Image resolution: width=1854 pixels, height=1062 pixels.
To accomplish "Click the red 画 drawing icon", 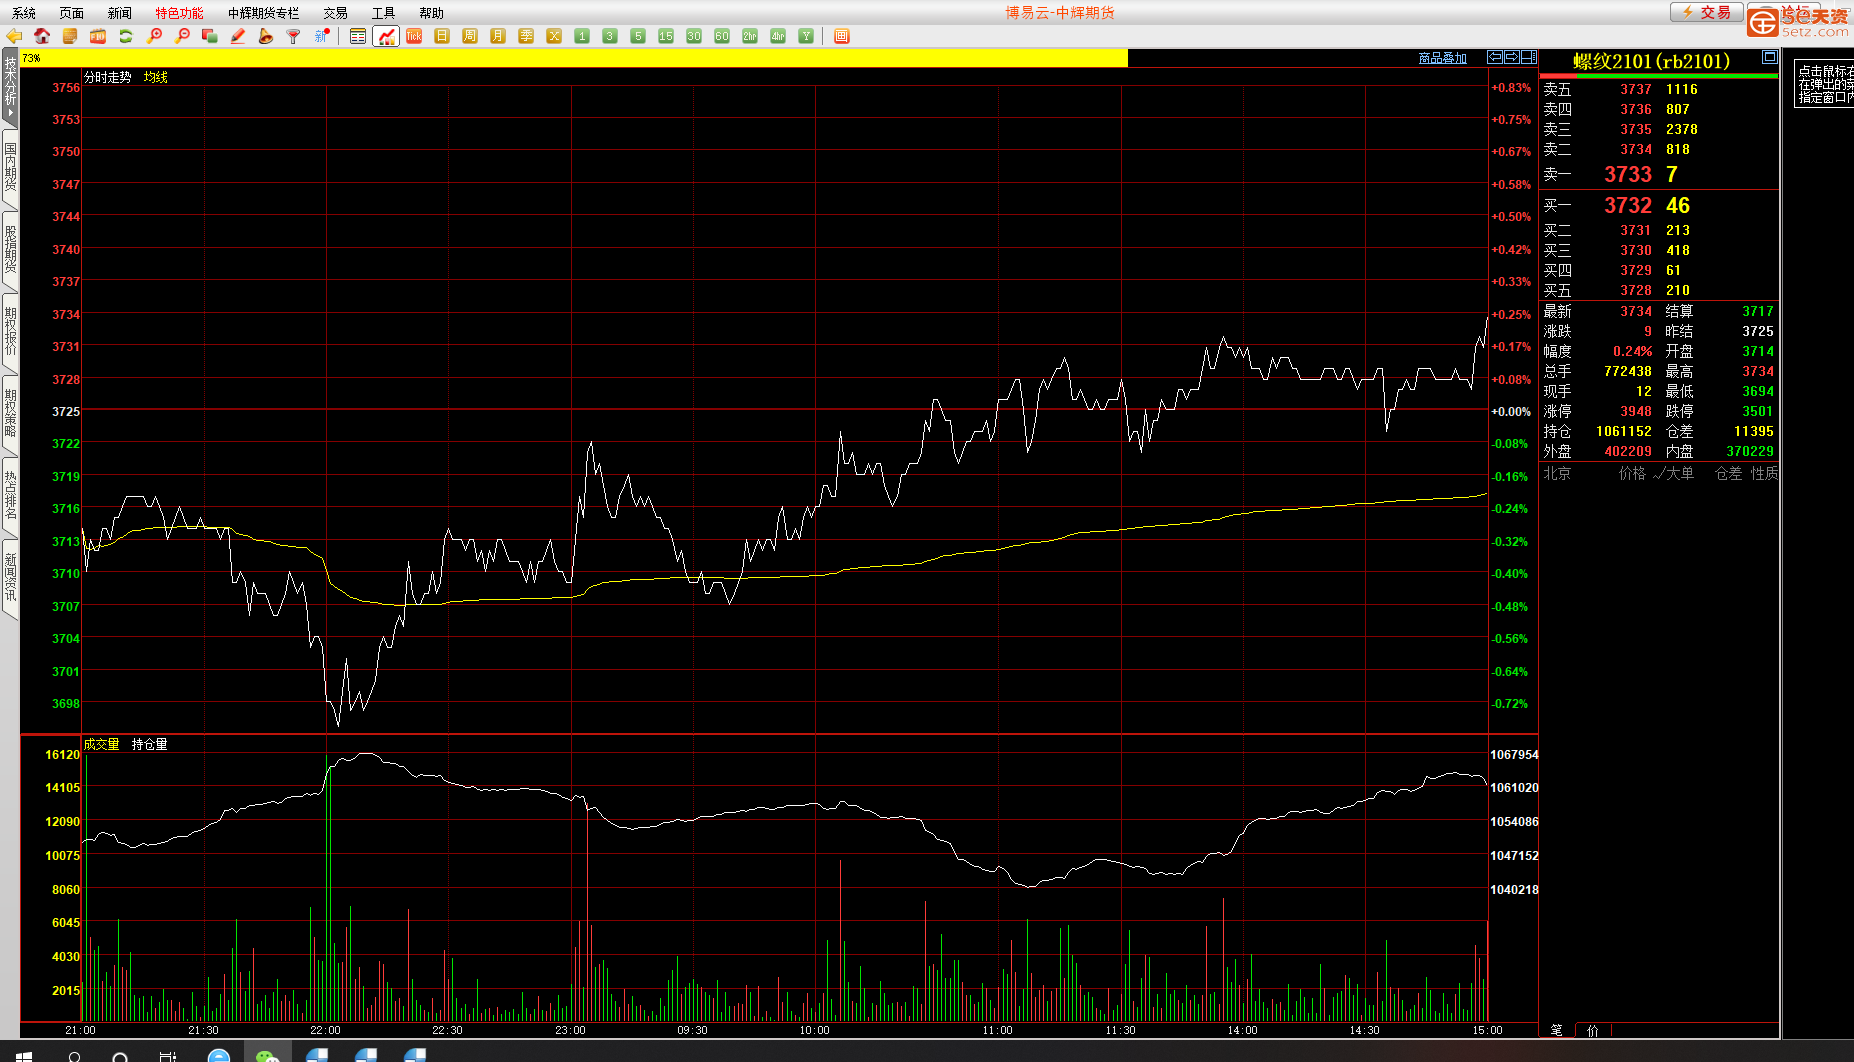I will 842,36.
